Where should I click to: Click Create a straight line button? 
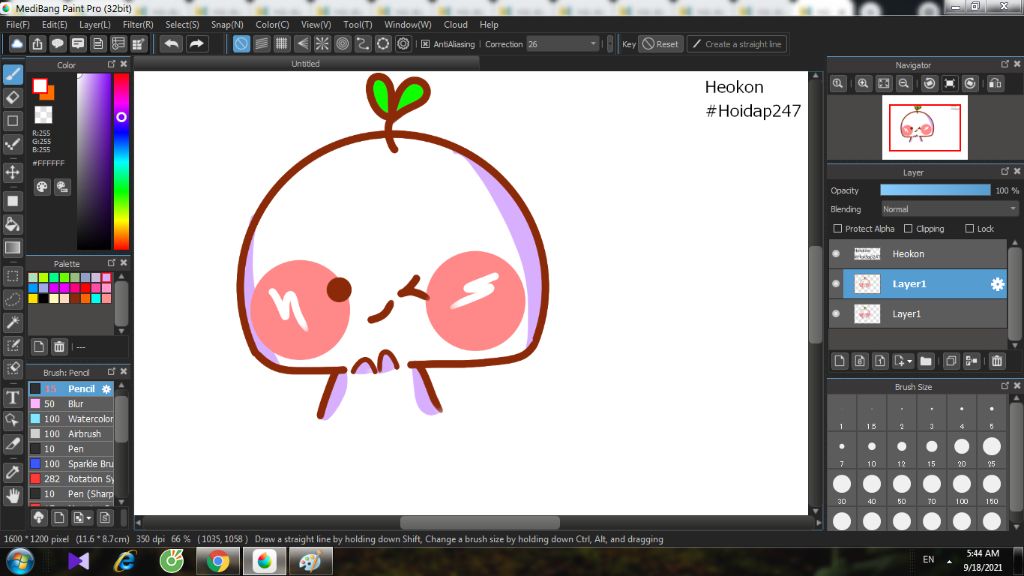[x=737, y=44]
